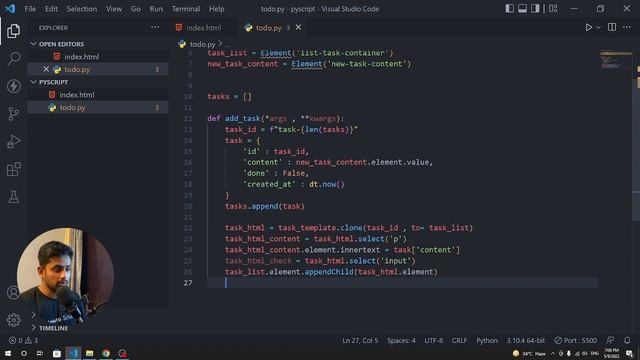Toggle bottom panel layout
640x360 pixels.
click(522, 9)
